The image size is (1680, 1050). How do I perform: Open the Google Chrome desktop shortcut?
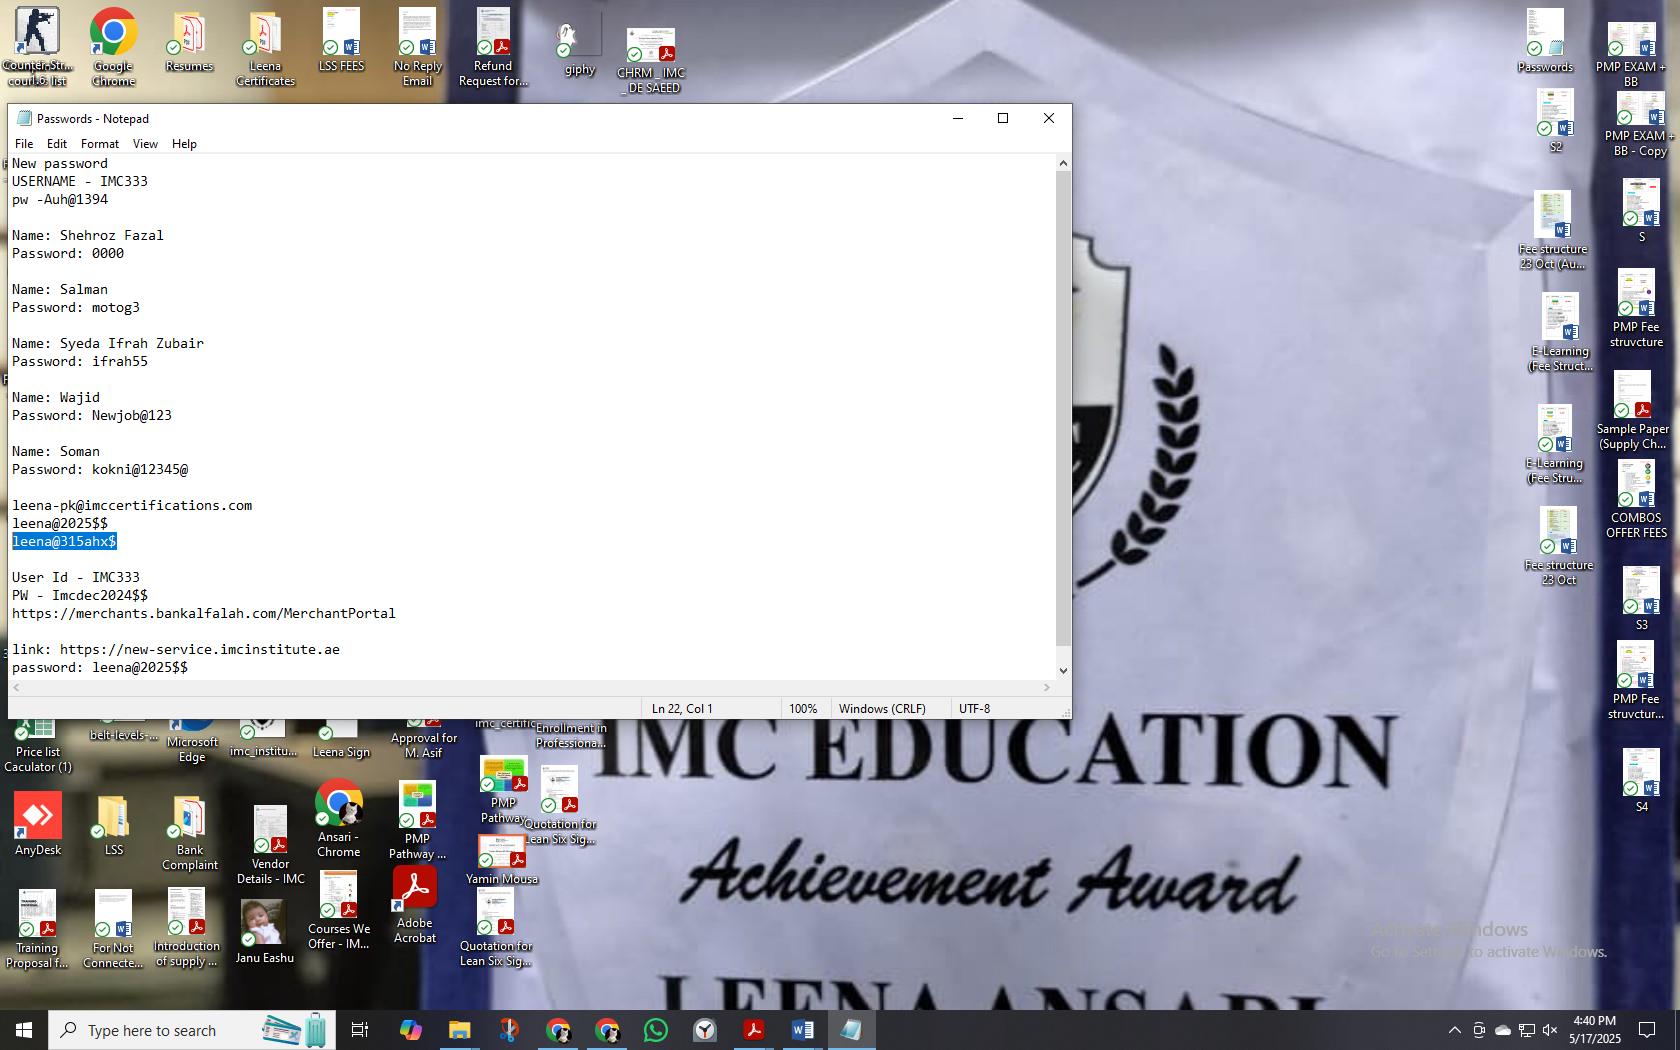(113, 47)
